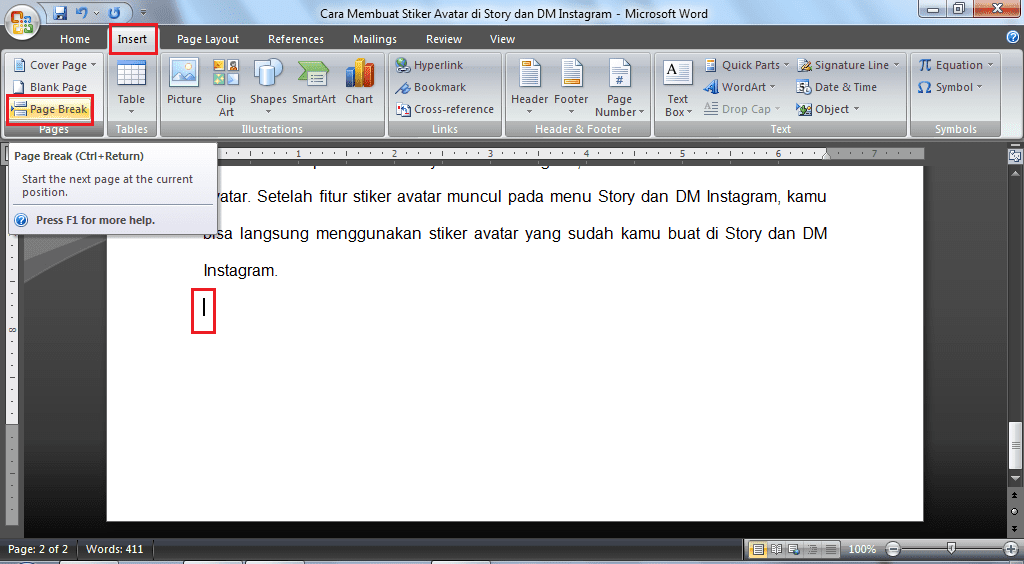Open the View tab

[502, 39]
